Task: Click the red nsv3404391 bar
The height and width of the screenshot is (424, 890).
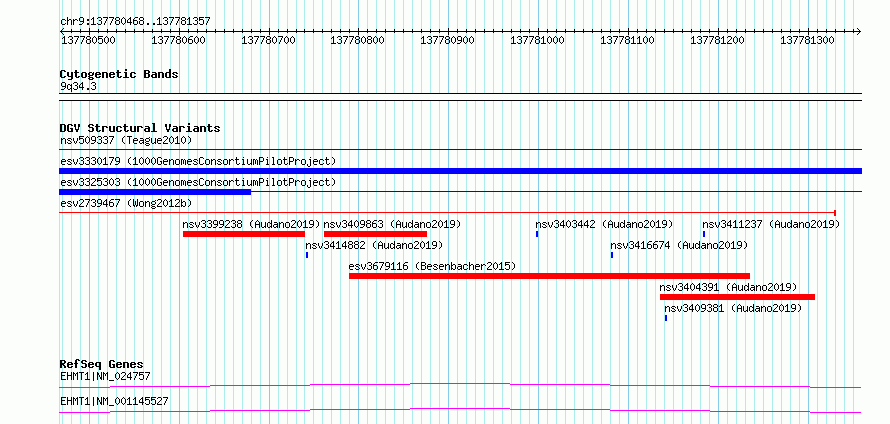Action: pyautogui.click(x=737, y=297)
